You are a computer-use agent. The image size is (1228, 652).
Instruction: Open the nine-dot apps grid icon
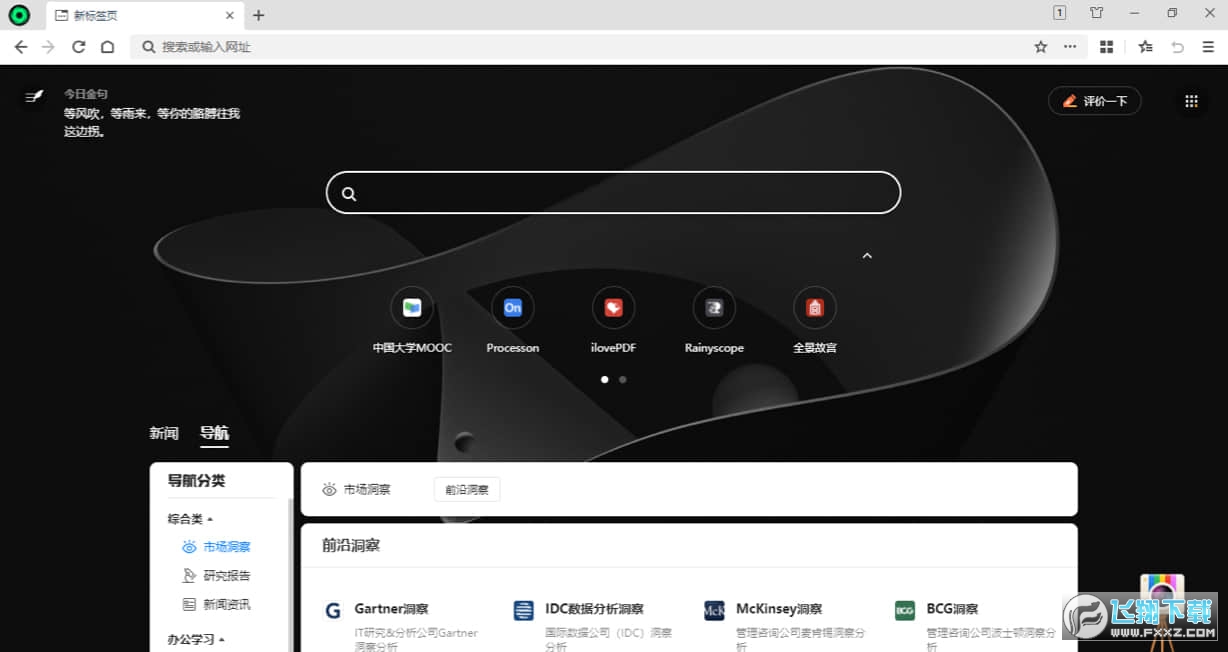point(1191,101)
